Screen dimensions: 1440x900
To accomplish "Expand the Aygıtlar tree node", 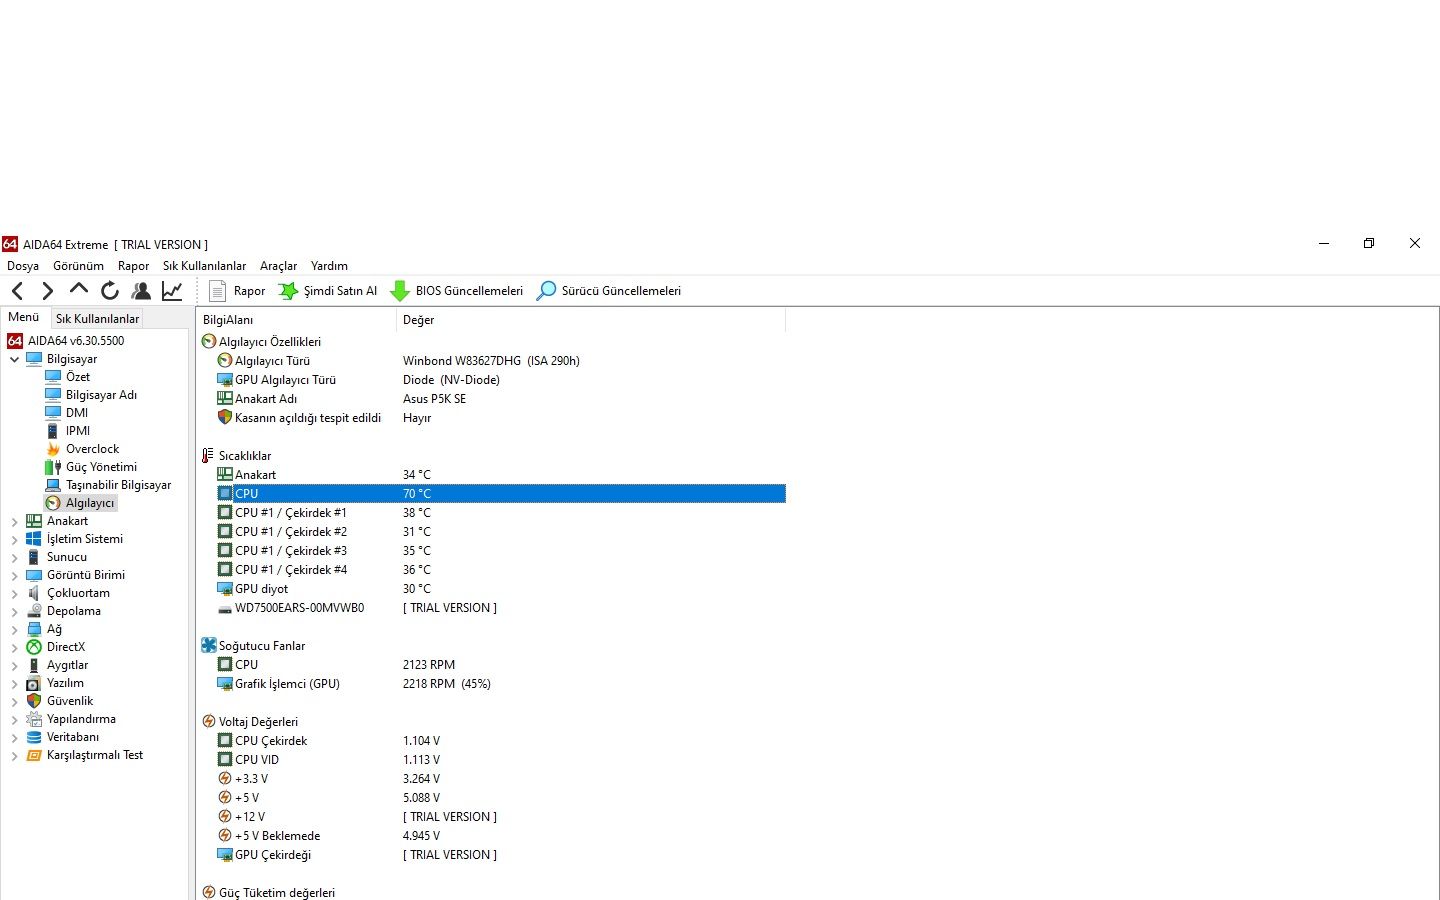I will click(x=14, y=665).
